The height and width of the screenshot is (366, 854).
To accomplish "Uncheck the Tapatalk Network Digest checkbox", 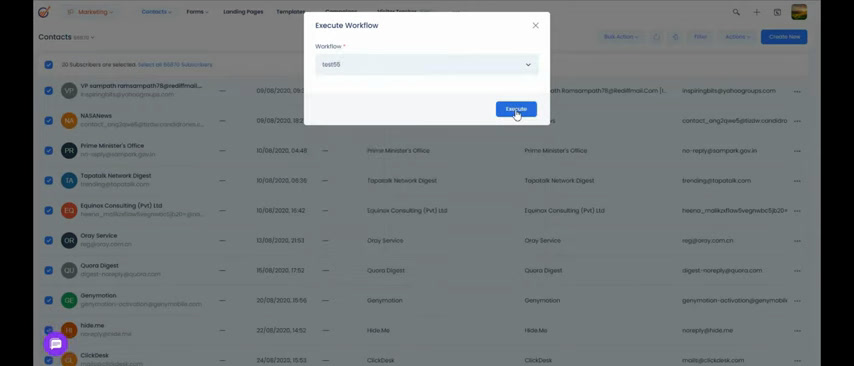I will point(48,180).
